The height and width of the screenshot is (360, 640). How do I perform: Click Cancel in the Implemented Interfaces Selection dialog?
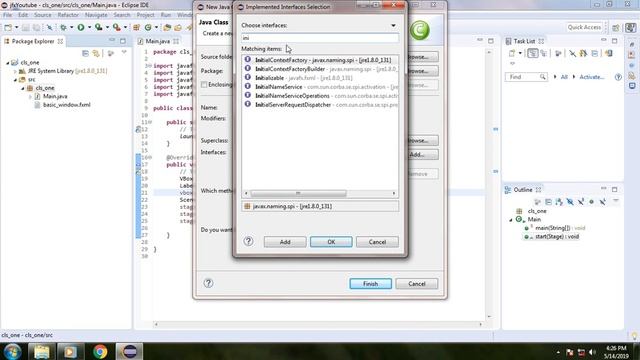(377, 242)
